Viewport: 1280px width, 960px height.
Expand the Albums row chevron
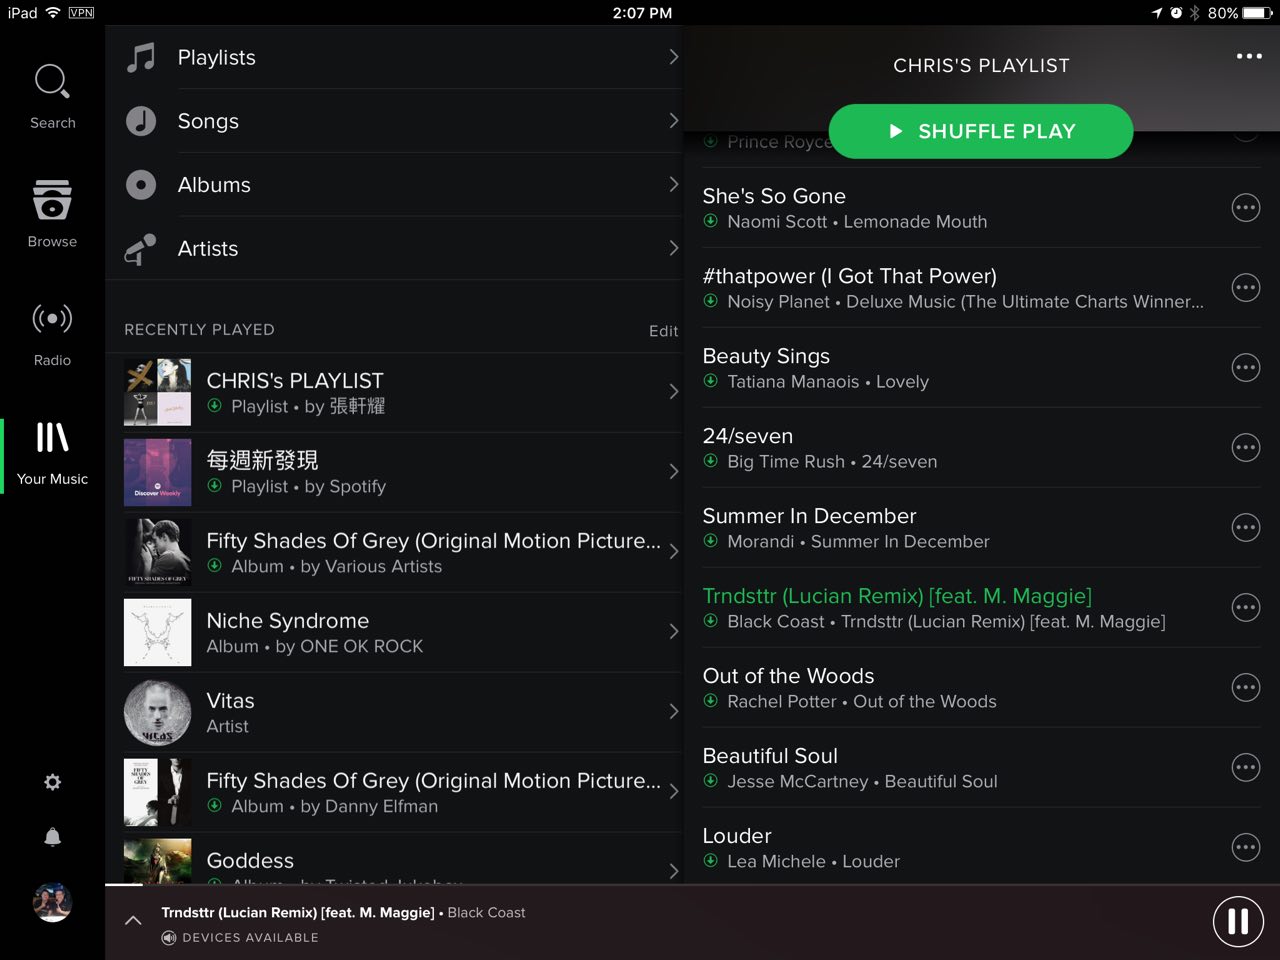pos(673,184)
